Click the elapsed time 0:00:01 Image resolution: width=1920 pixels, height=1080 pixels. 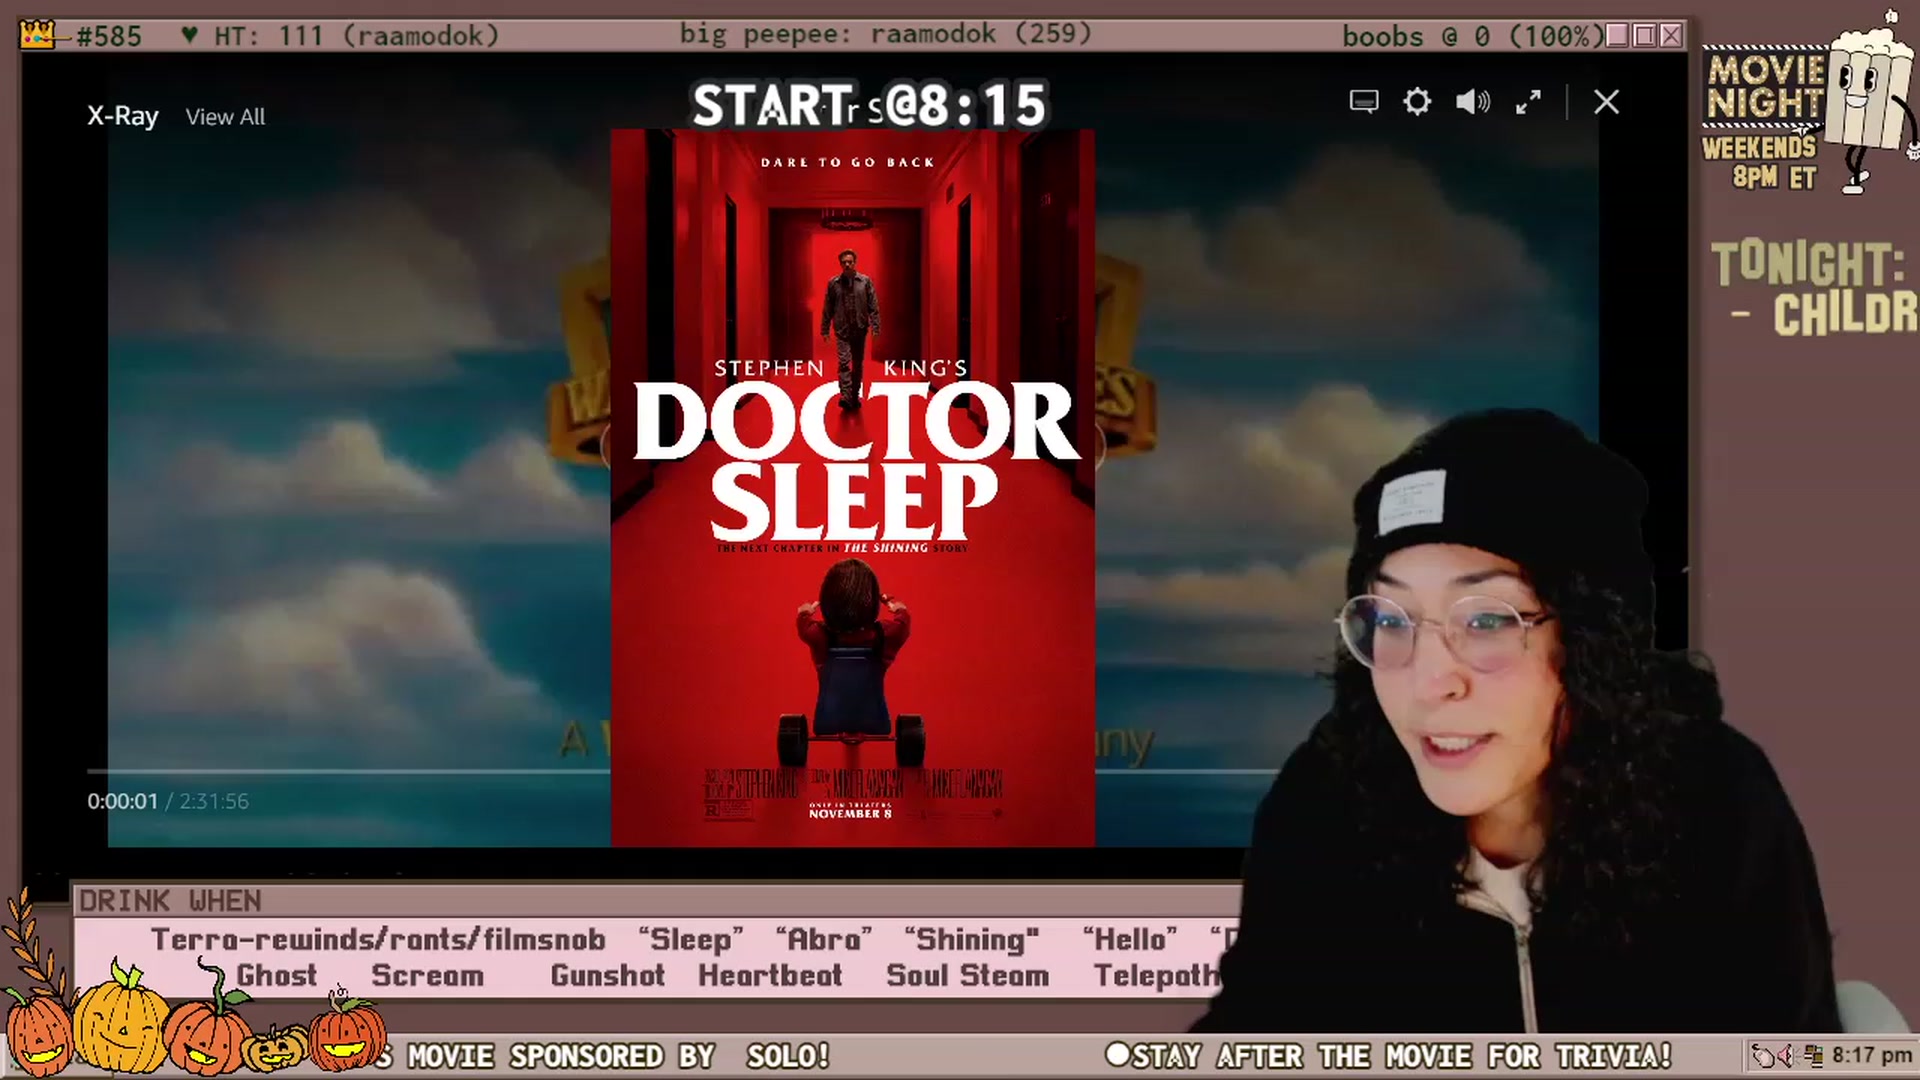(x=122, y=801)
